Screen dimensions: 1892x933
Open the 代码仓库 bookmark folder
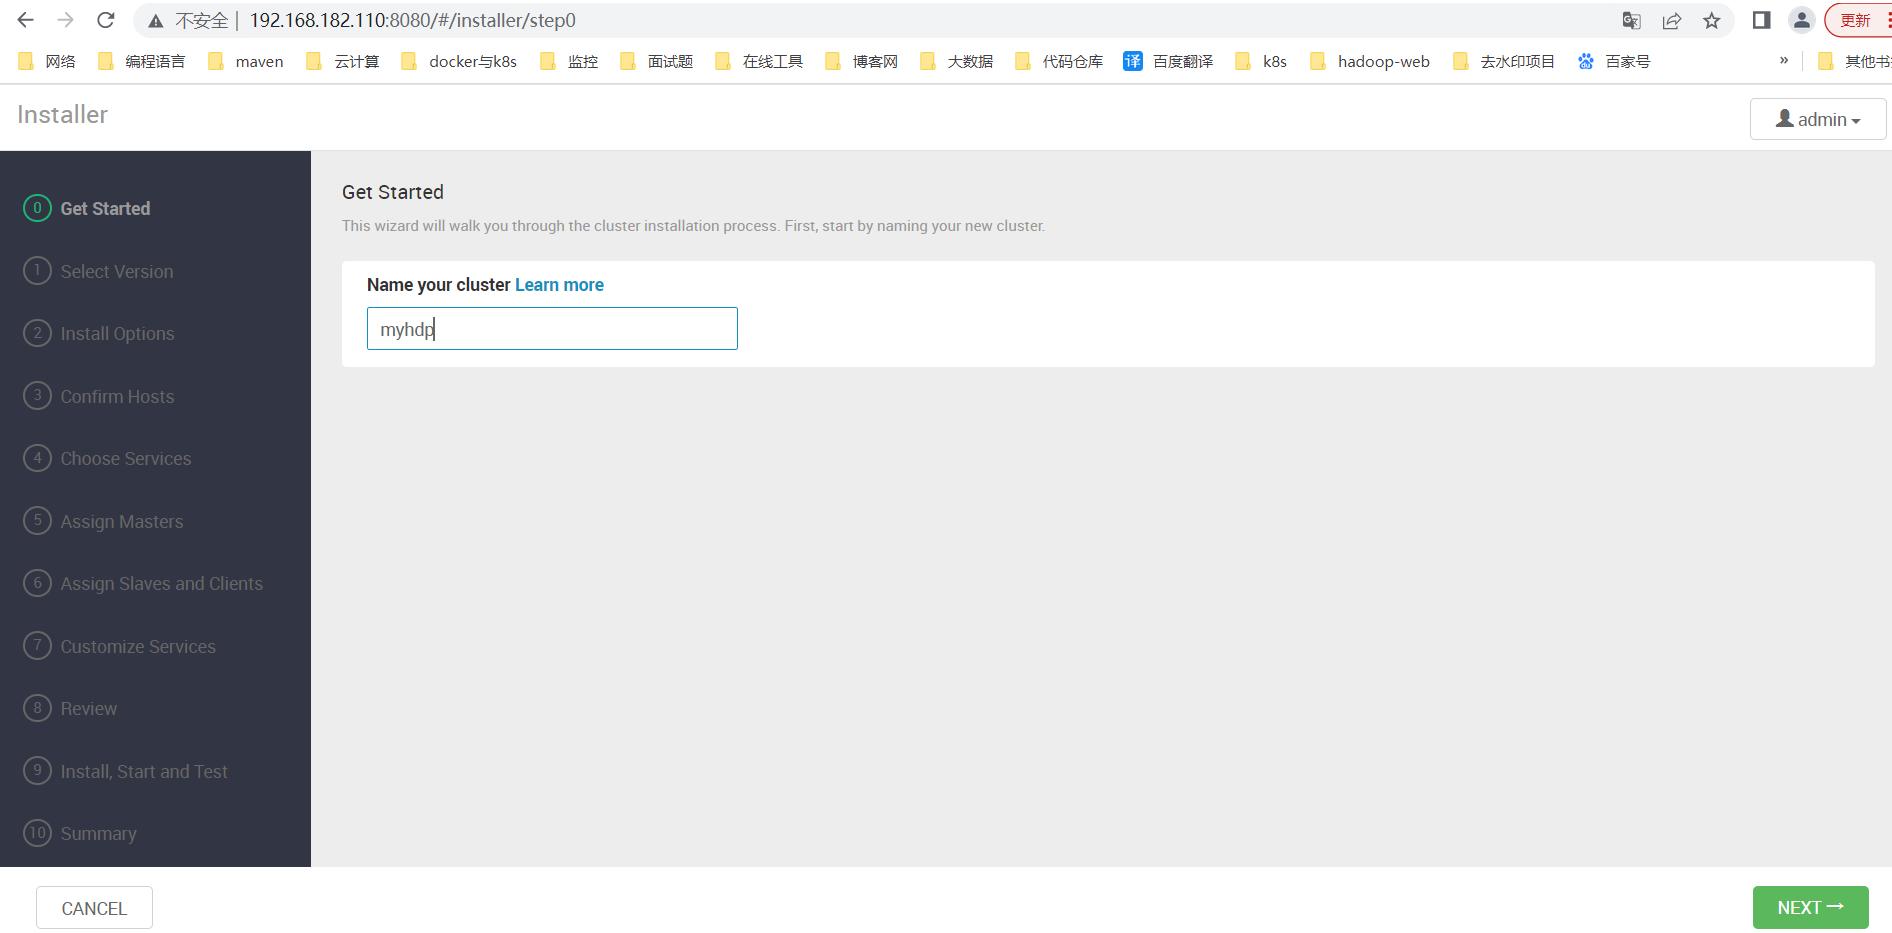click(x=1058, y=61)
